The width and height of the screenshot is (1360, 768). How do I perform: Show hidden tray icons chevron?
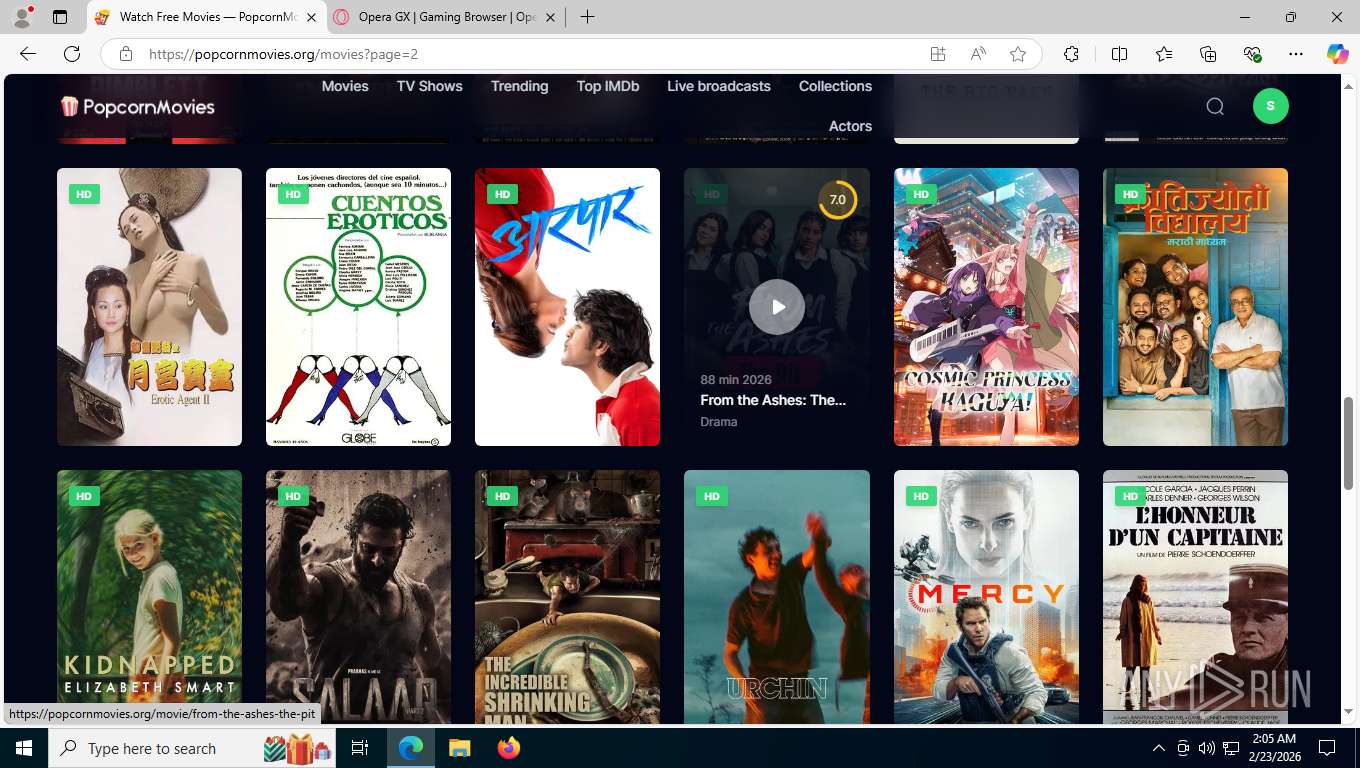click(1158, 748)
